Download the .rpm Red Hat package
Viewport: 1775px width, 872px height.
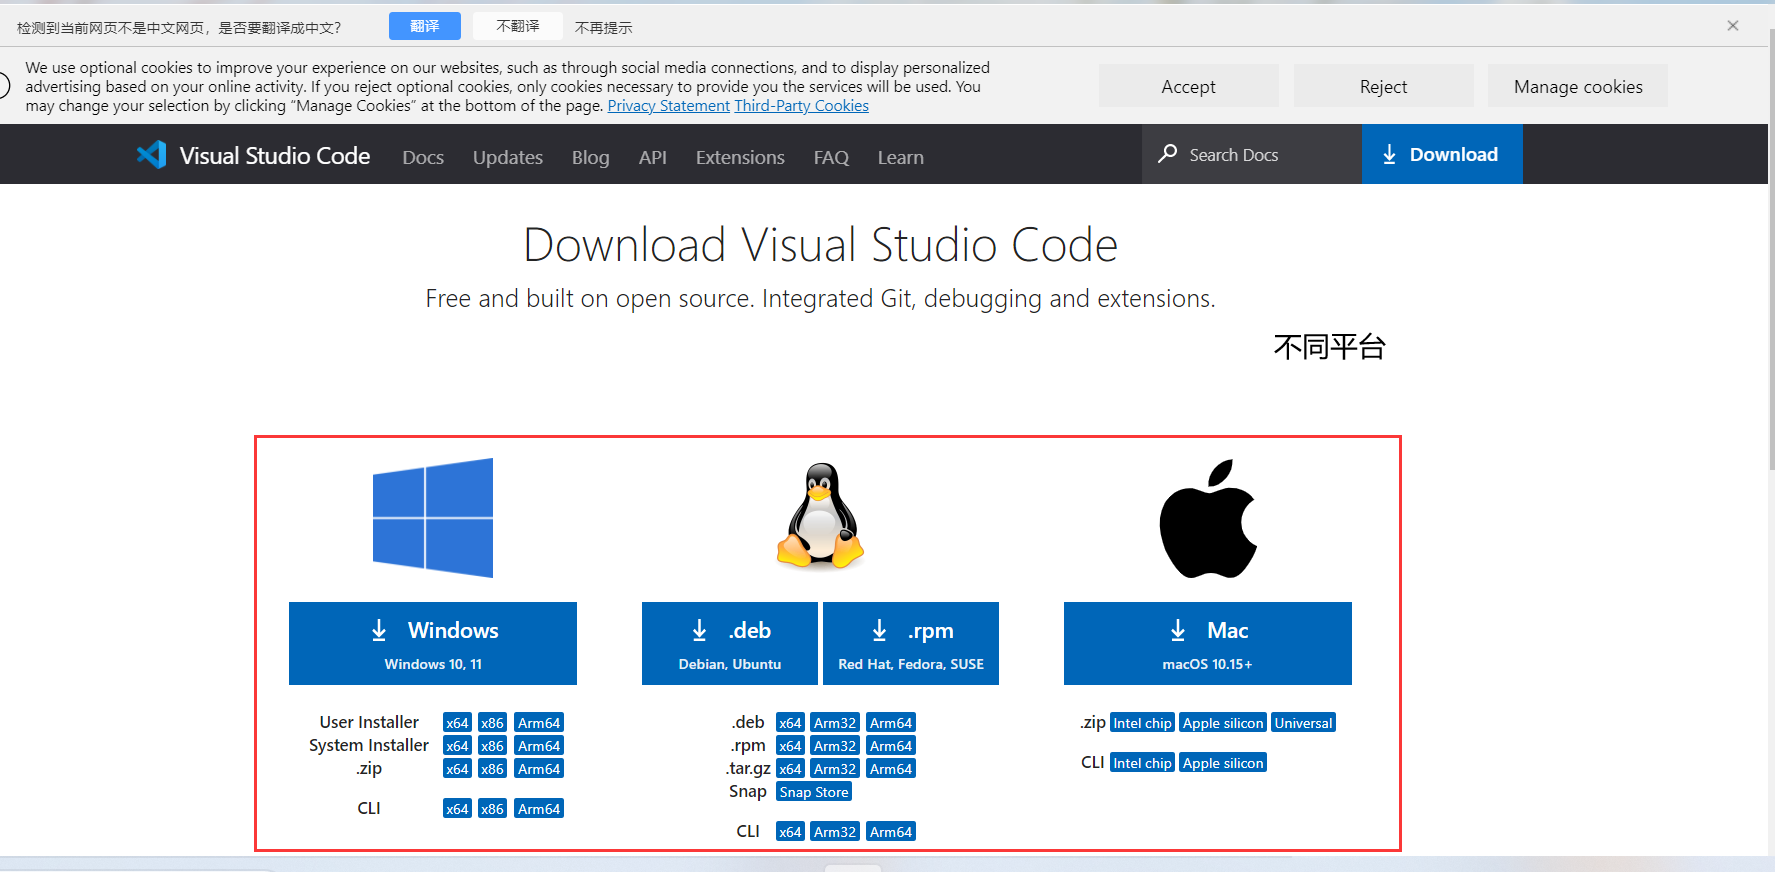click(911, 643)
